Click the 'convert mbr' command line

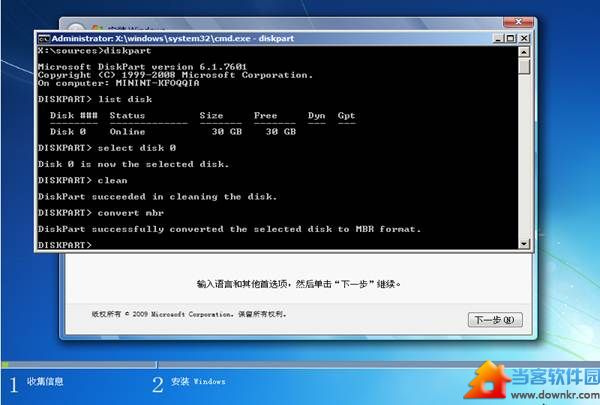point(101,213)
